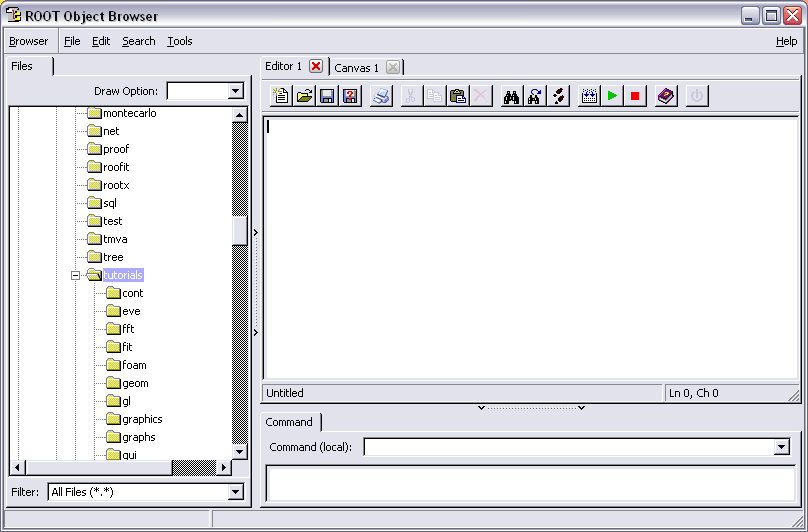The image size is (808, 532).
Task: Collapse the tutorials folder tree node
Action: (76, 275)
